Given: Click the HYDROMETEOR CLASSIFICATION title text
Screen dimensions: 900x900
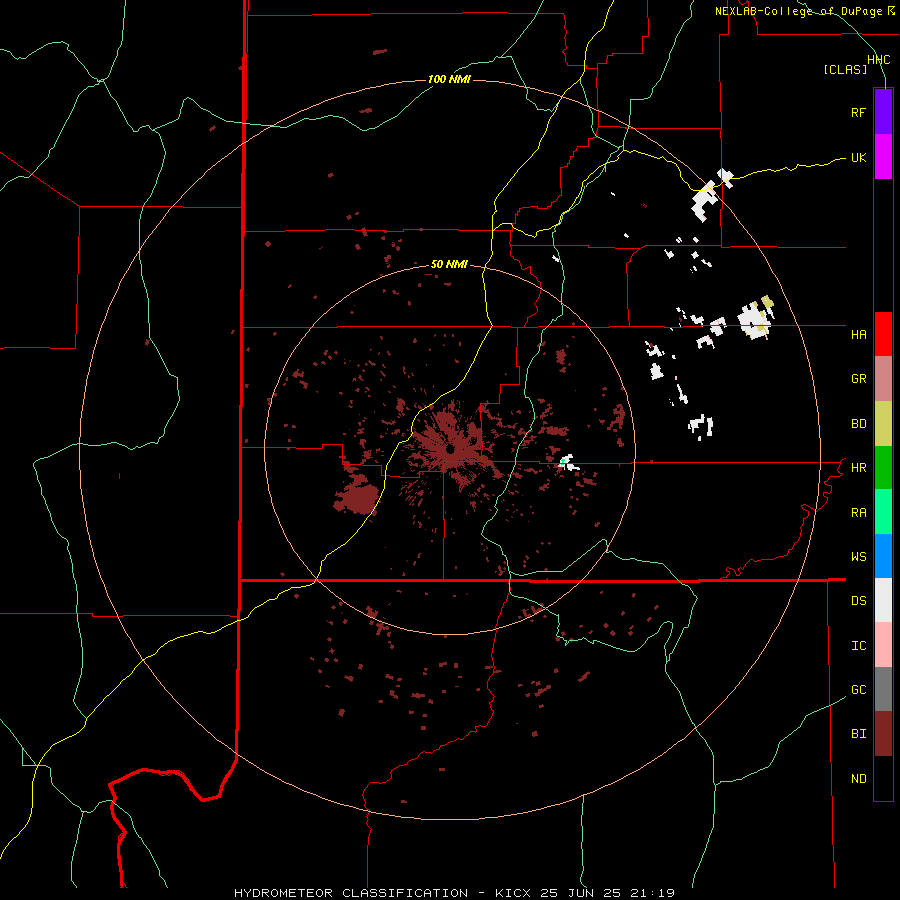Looking at the screenshot, I should (x=351, y=893).
